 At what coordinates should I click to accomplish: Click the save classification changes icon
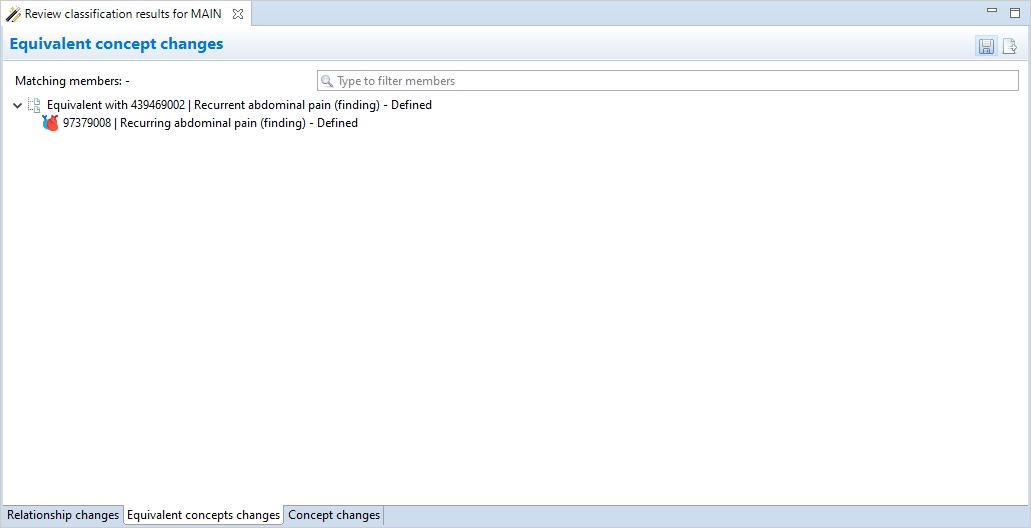[986, 47]
